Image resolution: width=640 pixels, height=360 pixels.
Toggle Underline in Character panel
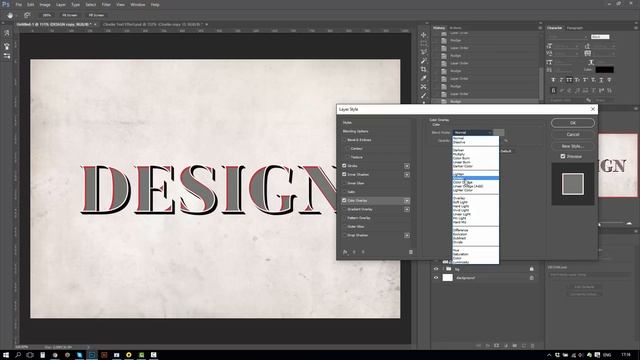tap(601, 80)
